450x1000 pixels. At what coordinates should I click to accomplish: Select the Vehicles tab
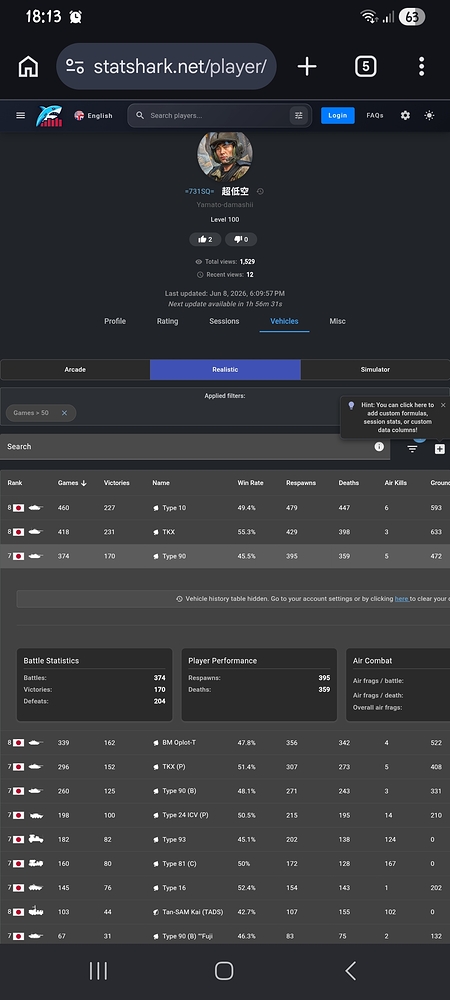(284, 321)
